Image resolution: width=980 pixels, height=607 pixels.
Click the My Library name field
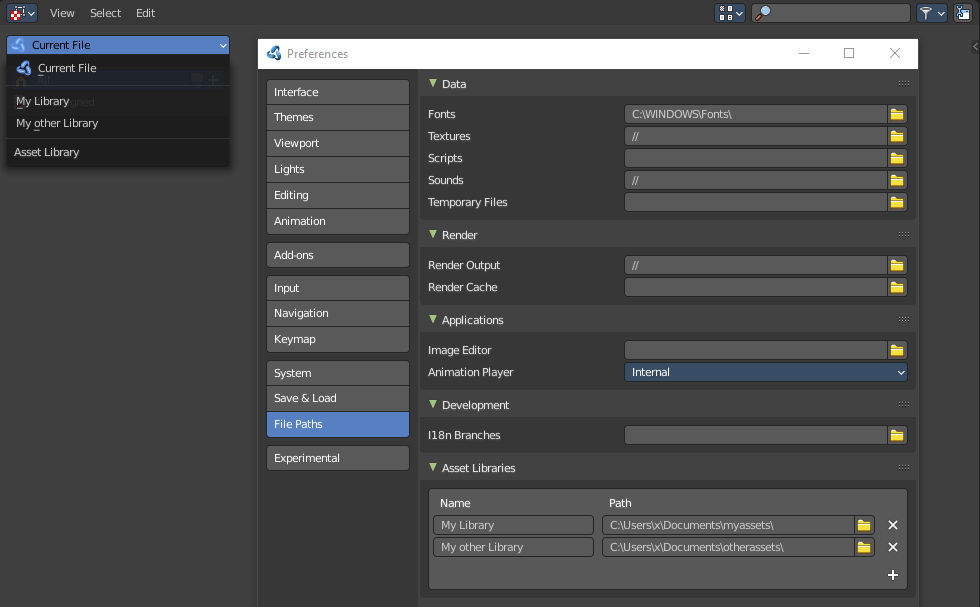[x=513, y=525]
